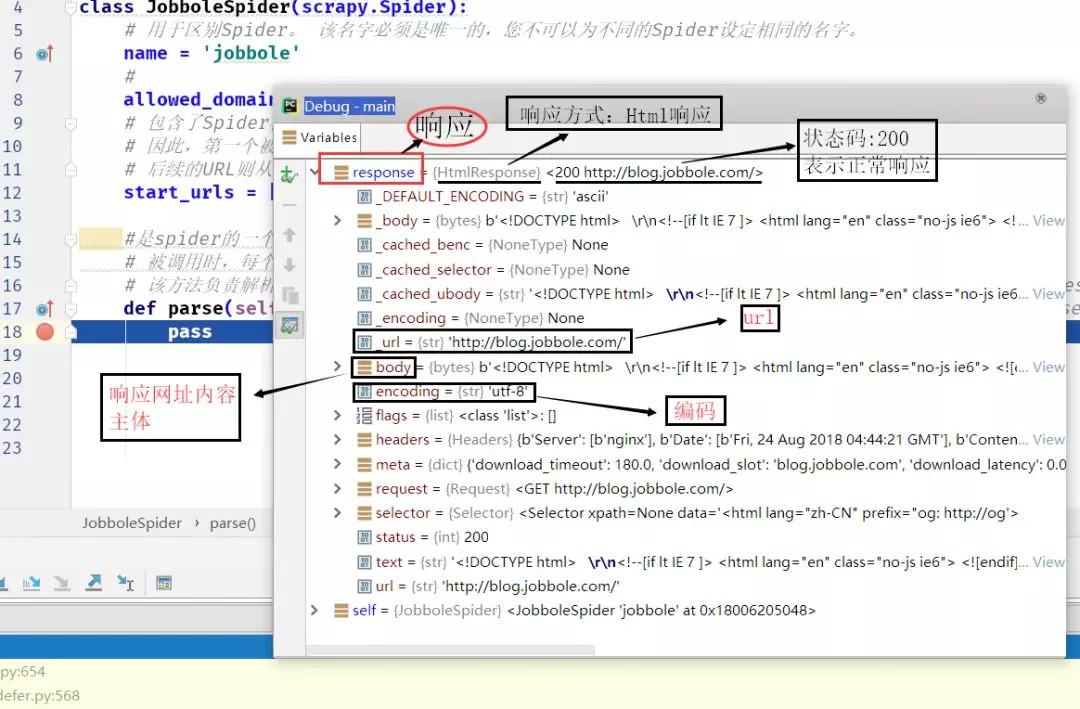Click the list icon beside flags variable
The image size is (1080, 709).
tap(364, 415)
